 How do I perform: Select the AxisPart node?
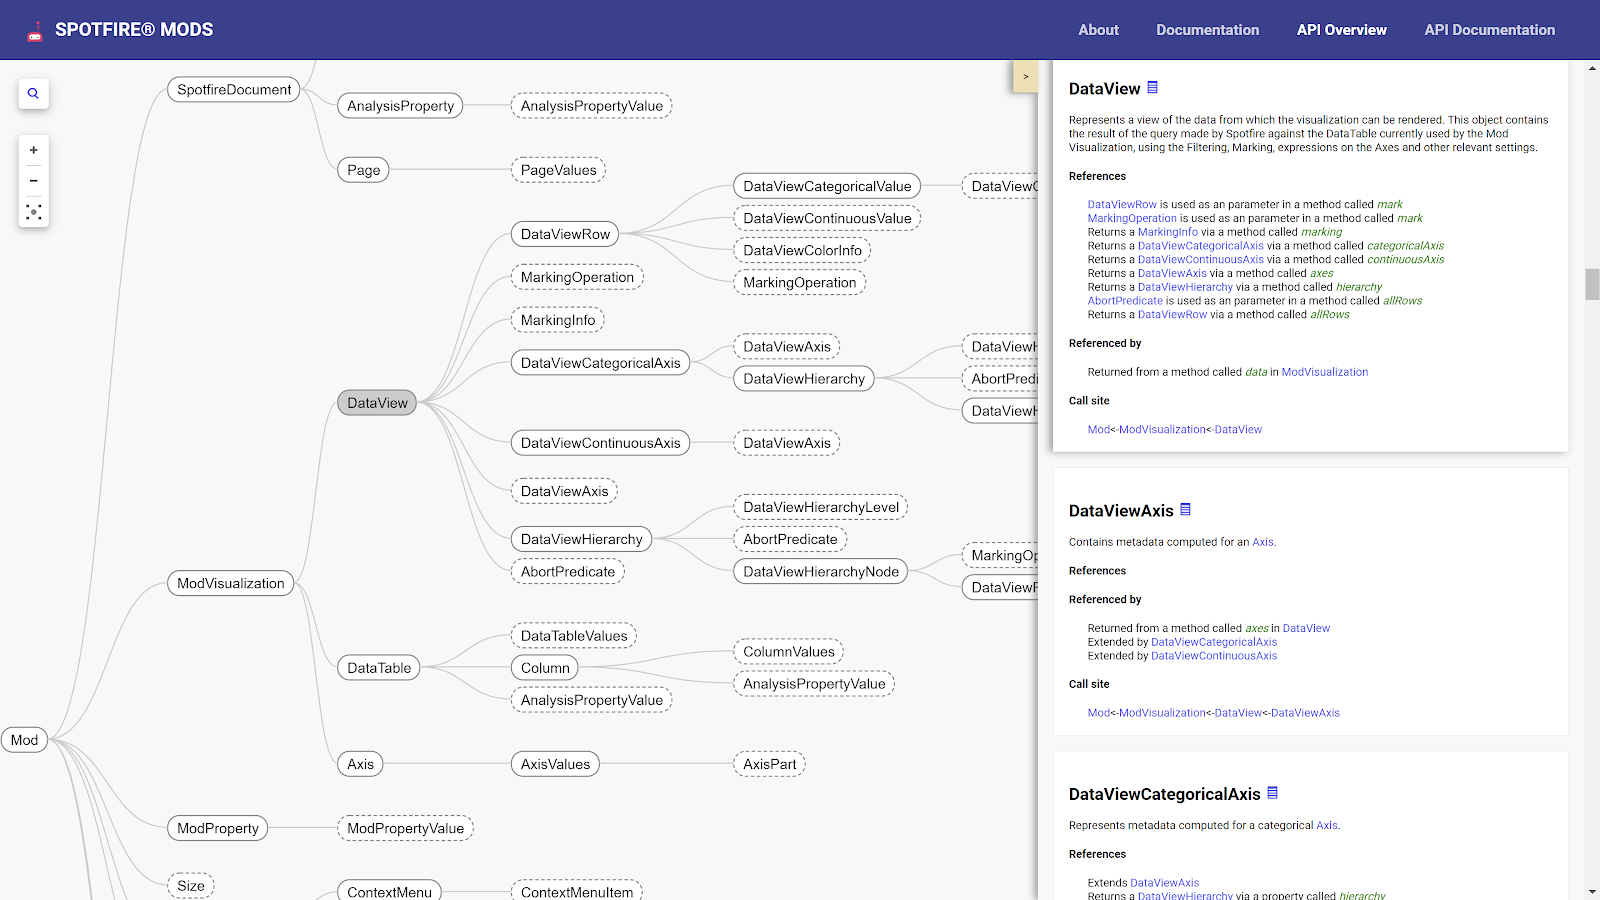[x=770, y=764]
